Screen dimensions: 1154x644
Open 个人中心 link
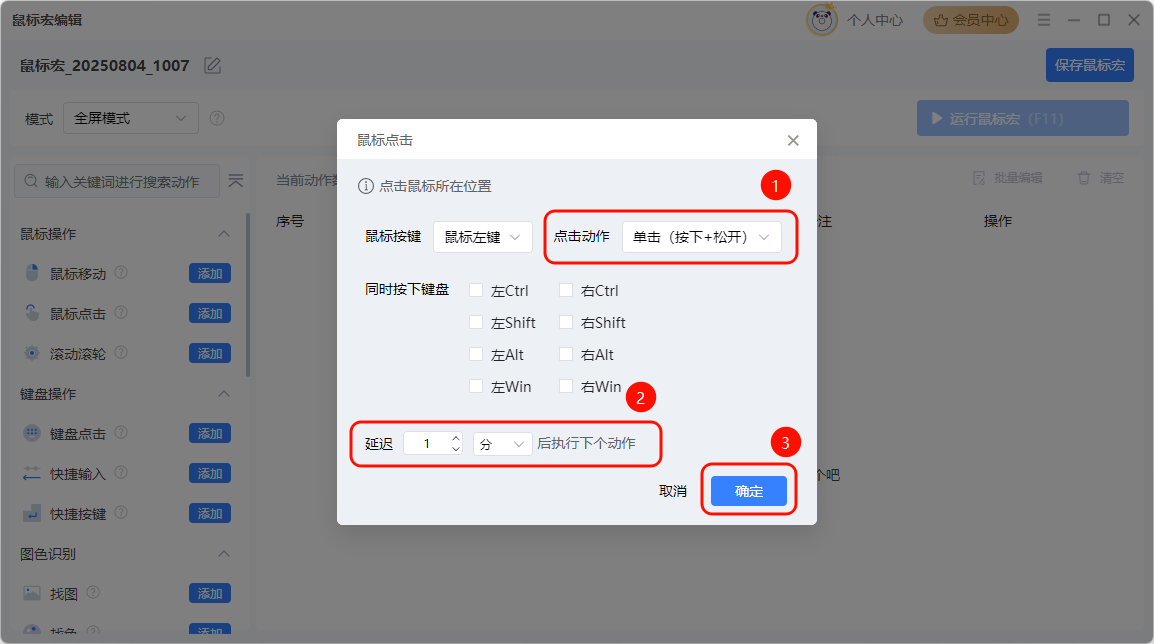874,20
